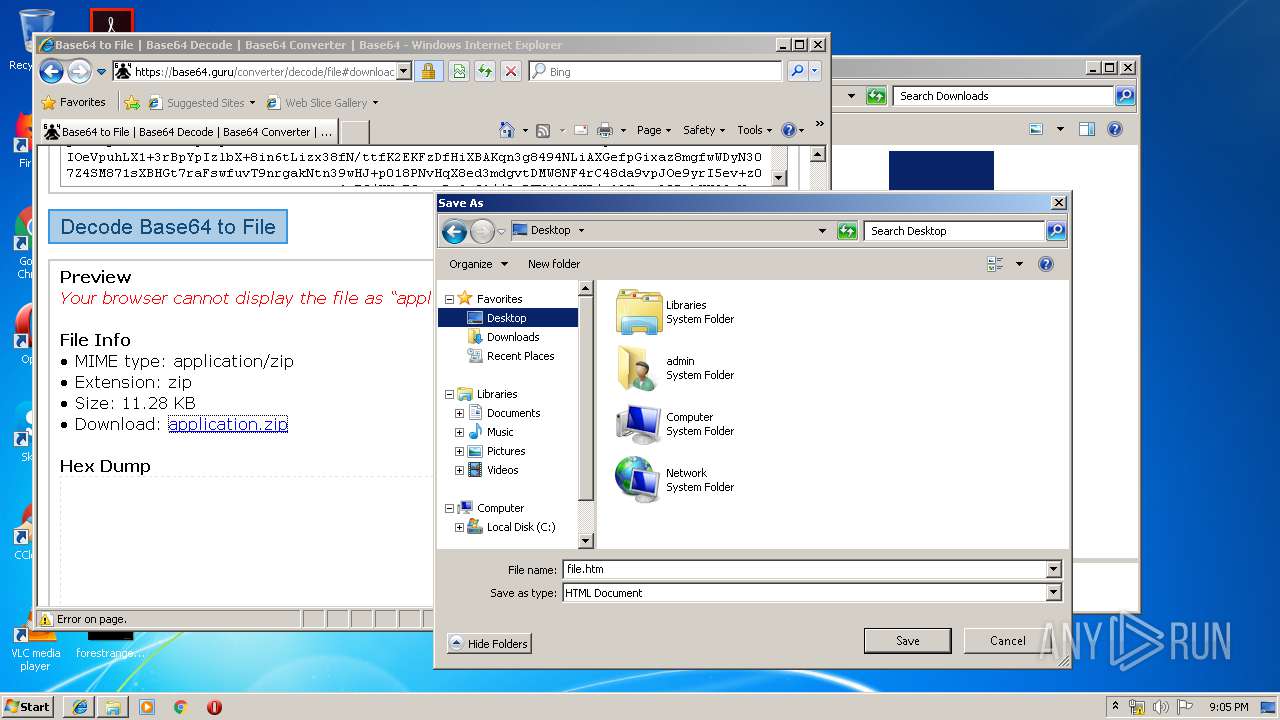Click the Save button
The image size is (1280, 720).
click(908, 641)
